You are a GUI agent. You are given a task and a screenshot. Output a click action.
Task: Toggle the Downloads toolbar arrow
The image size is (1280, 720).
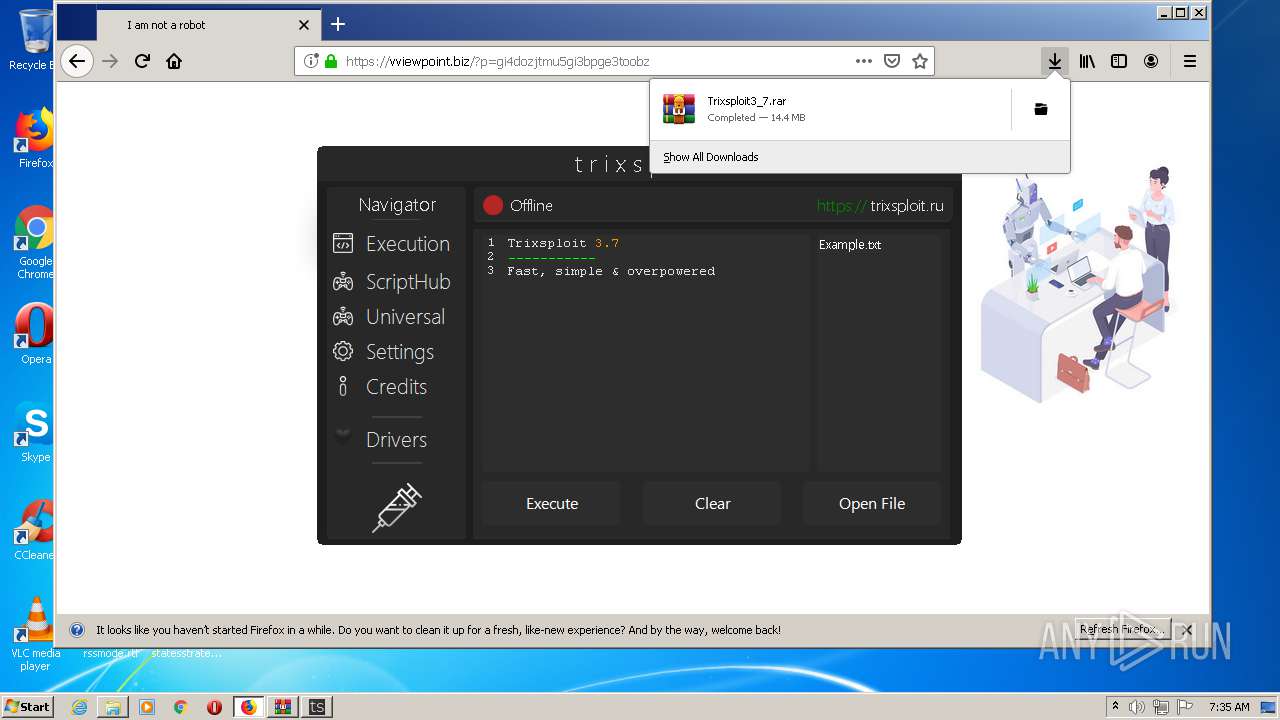pos(1054,61)
